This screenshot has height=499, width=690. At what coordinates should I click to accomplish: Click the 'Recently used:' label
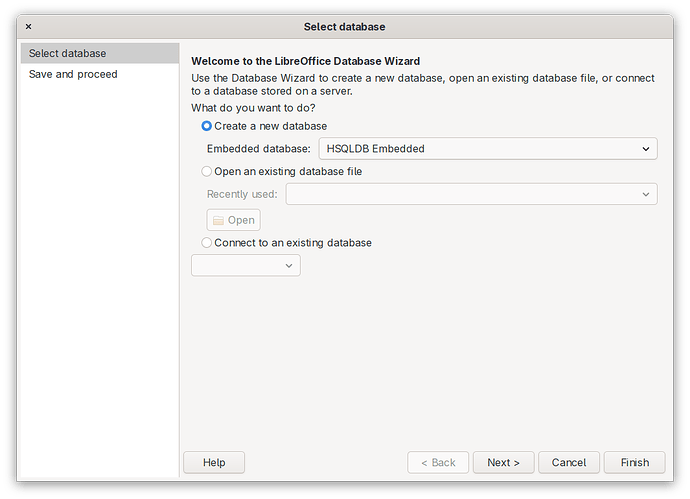(242, 194)
